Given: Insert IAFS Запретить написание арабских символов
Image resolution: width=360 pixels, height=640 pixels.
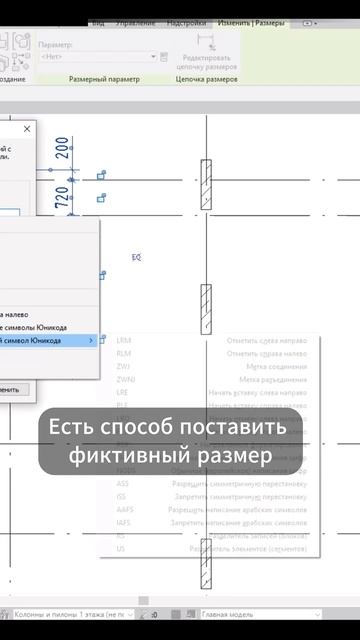Looking at the screenshot, I should [x=211, y=523].
